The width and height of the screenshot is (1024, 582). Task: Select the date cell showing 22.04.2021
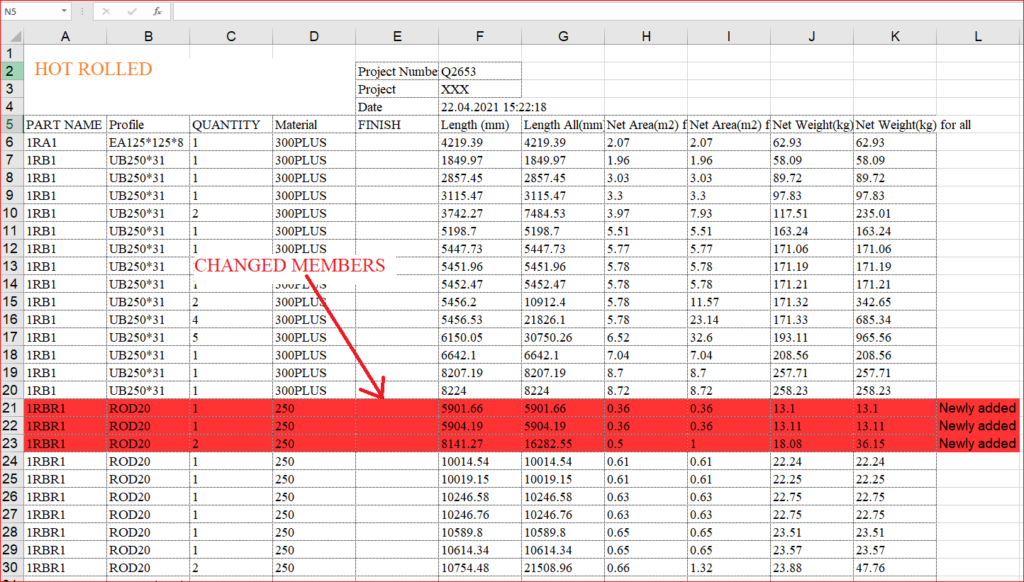479,106
